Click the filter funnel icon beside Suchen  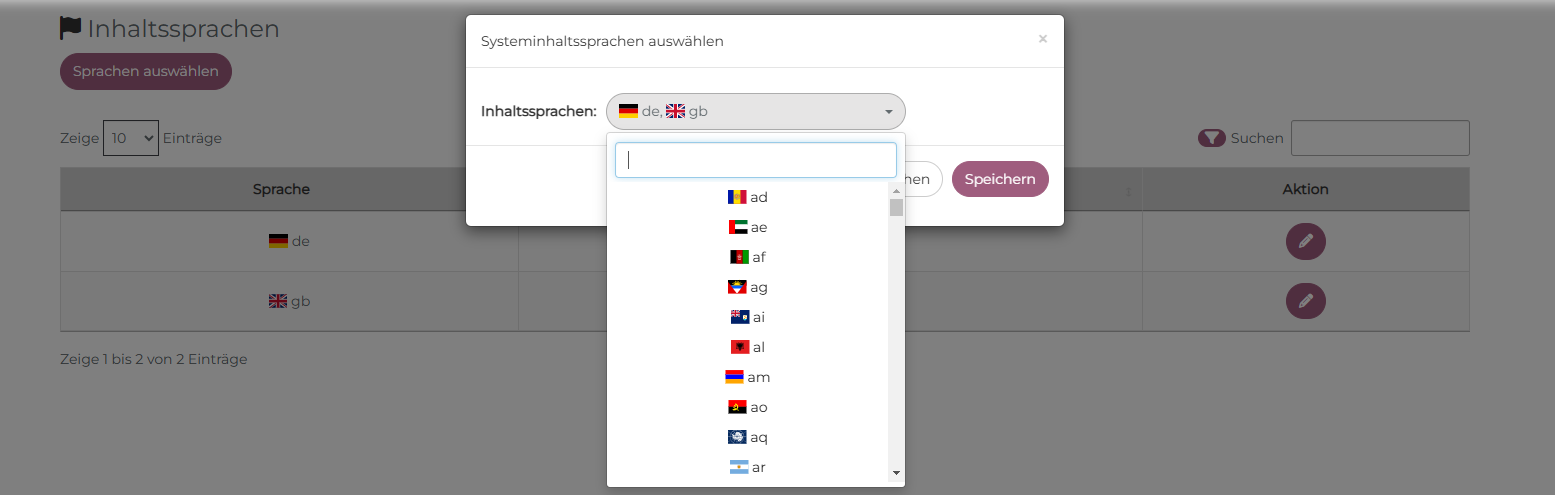[1211, 138]
